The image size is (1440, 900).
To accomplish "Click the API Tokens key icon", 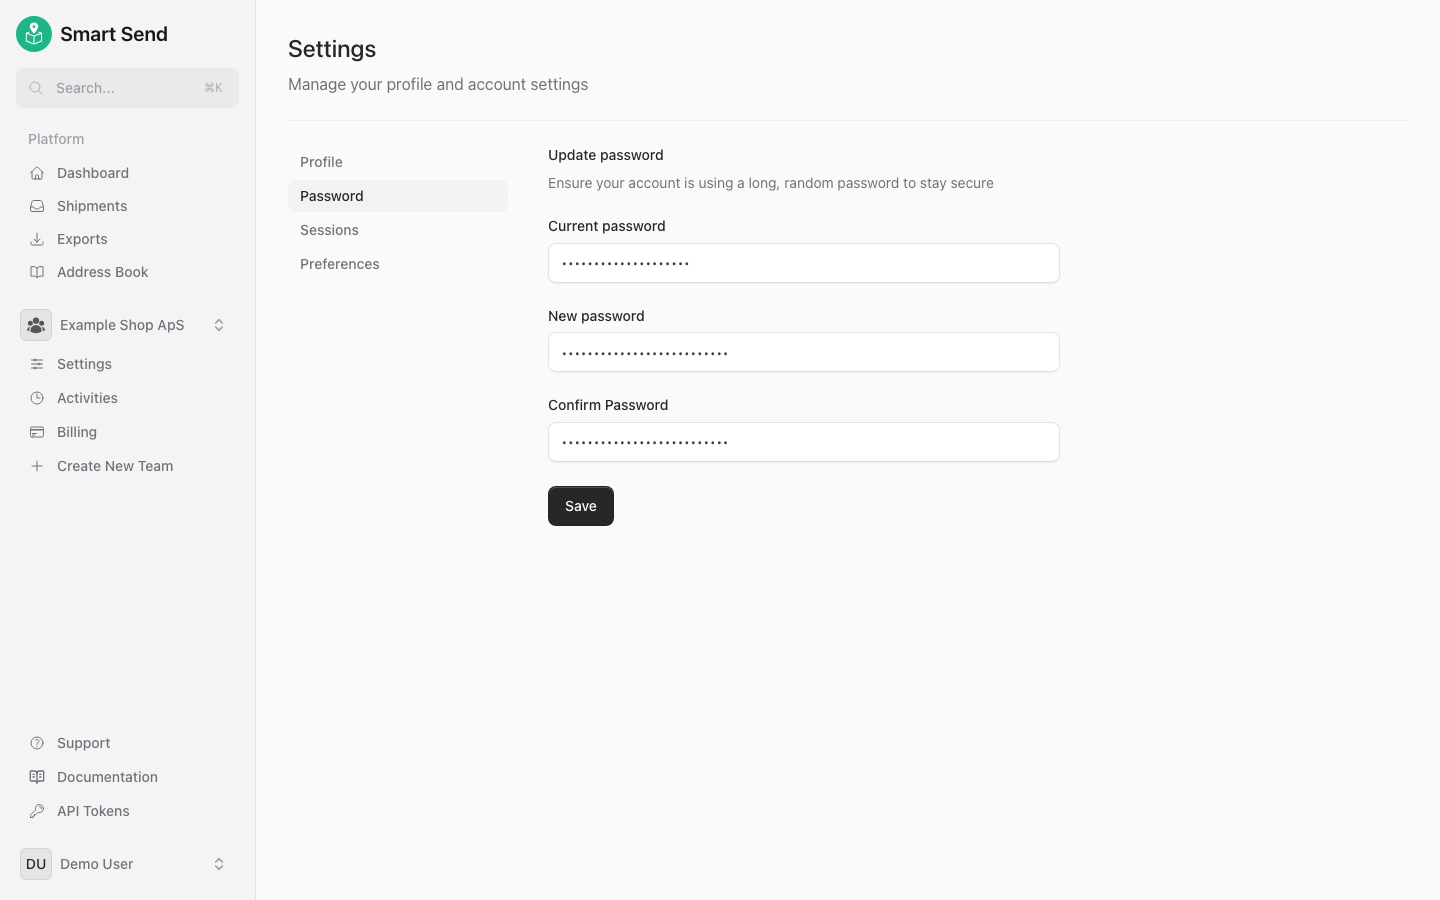I will click(x=36, y=811).
